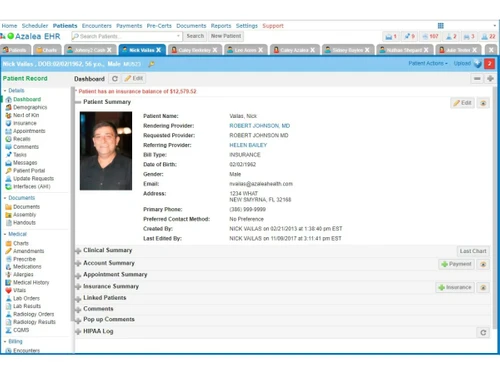Image resolution: width=500 pixels, height=375 pixels.
Task: Open the Patient Actions dropdown
Action: point(428,63)
